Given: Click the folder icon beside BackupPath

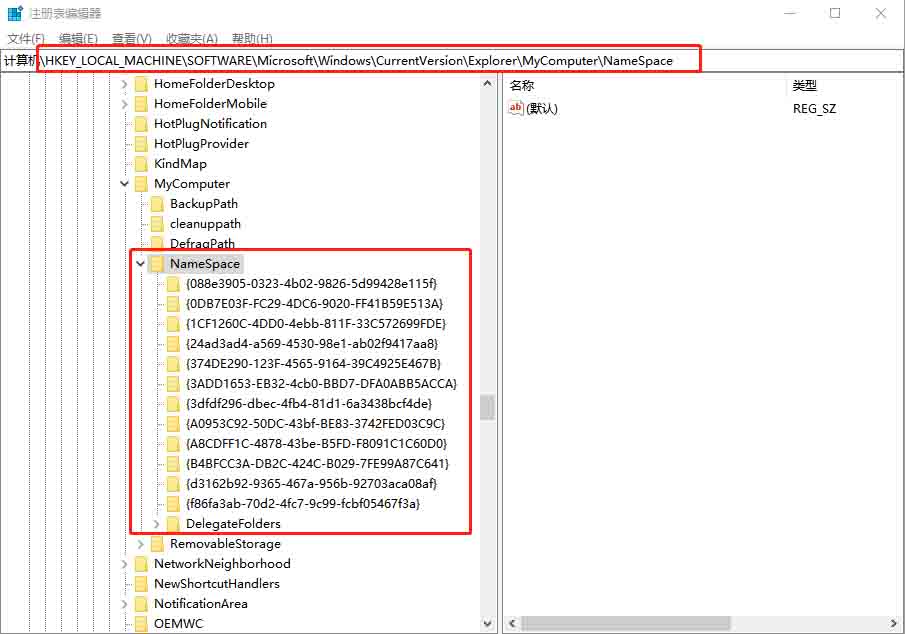Looking at the screenshot, I should tap(157, 204).
